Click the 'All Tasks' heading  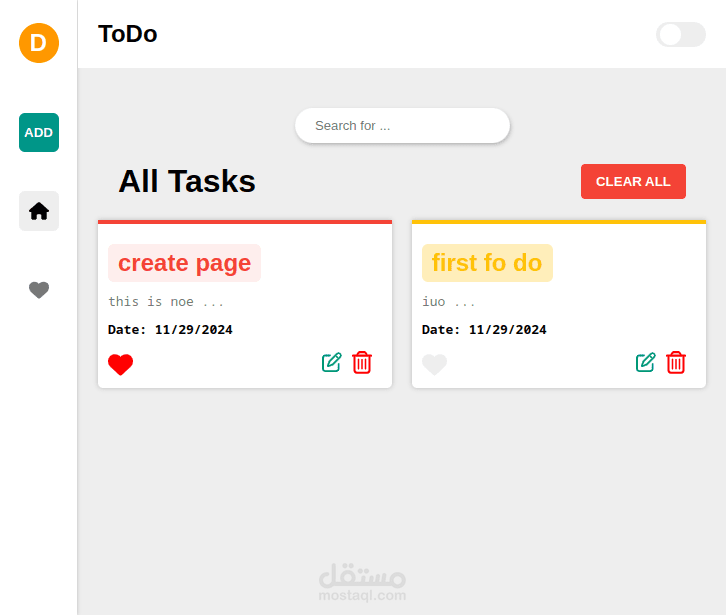[187, 181]
